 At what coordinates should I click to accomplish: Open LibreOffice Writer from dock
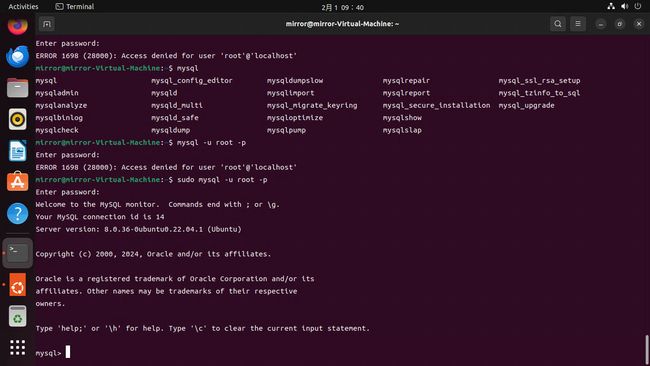tap(17, 150)
